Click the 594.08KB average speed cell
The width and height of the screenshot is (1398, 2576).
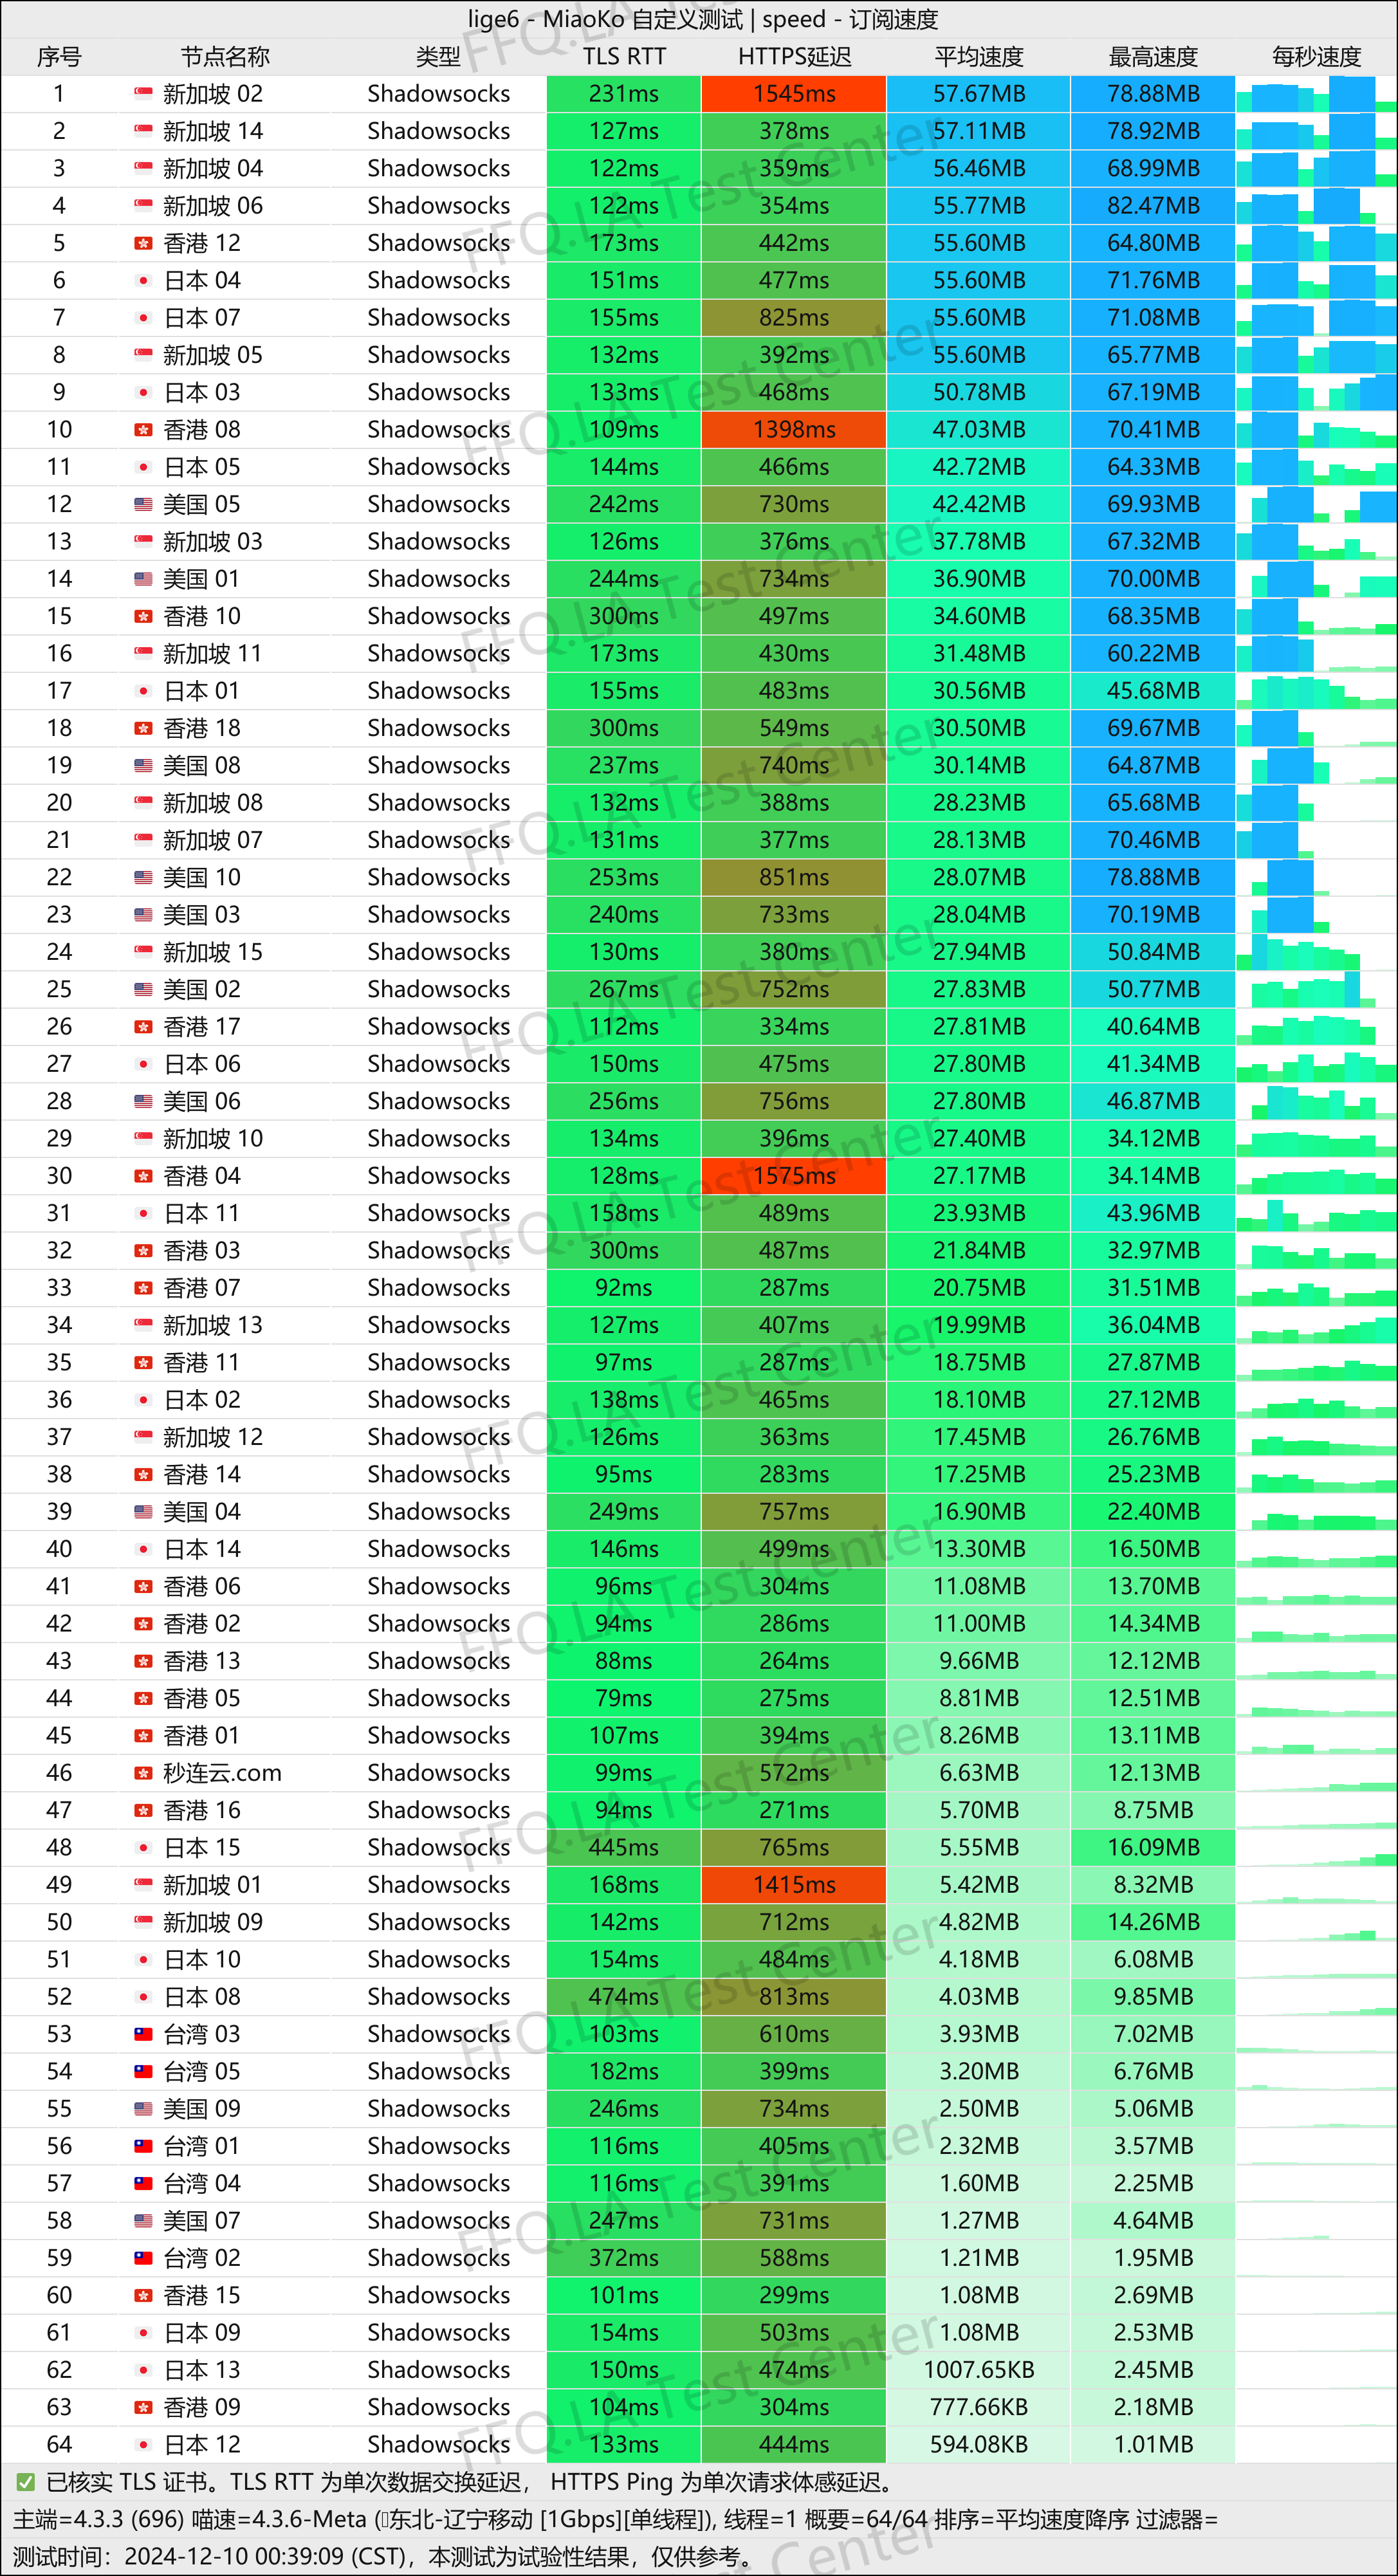tap(979, 2445)
